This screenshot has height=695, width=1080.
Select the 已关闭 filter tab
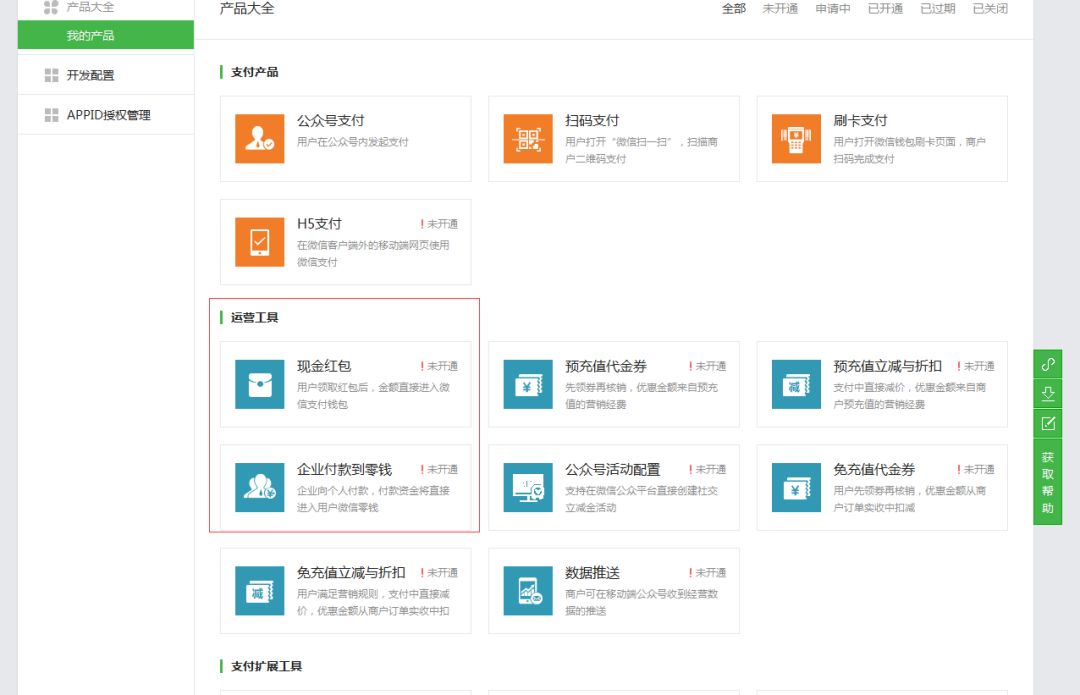pyautogui.click(x=990, y=9)
